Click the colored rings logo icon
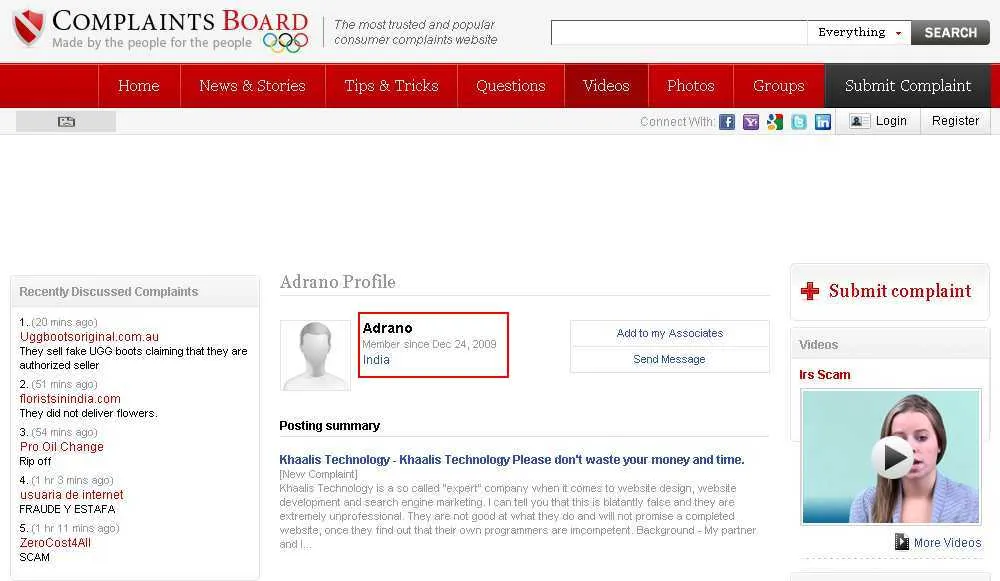Viewport: 1000px width, 581px height. 285,42
